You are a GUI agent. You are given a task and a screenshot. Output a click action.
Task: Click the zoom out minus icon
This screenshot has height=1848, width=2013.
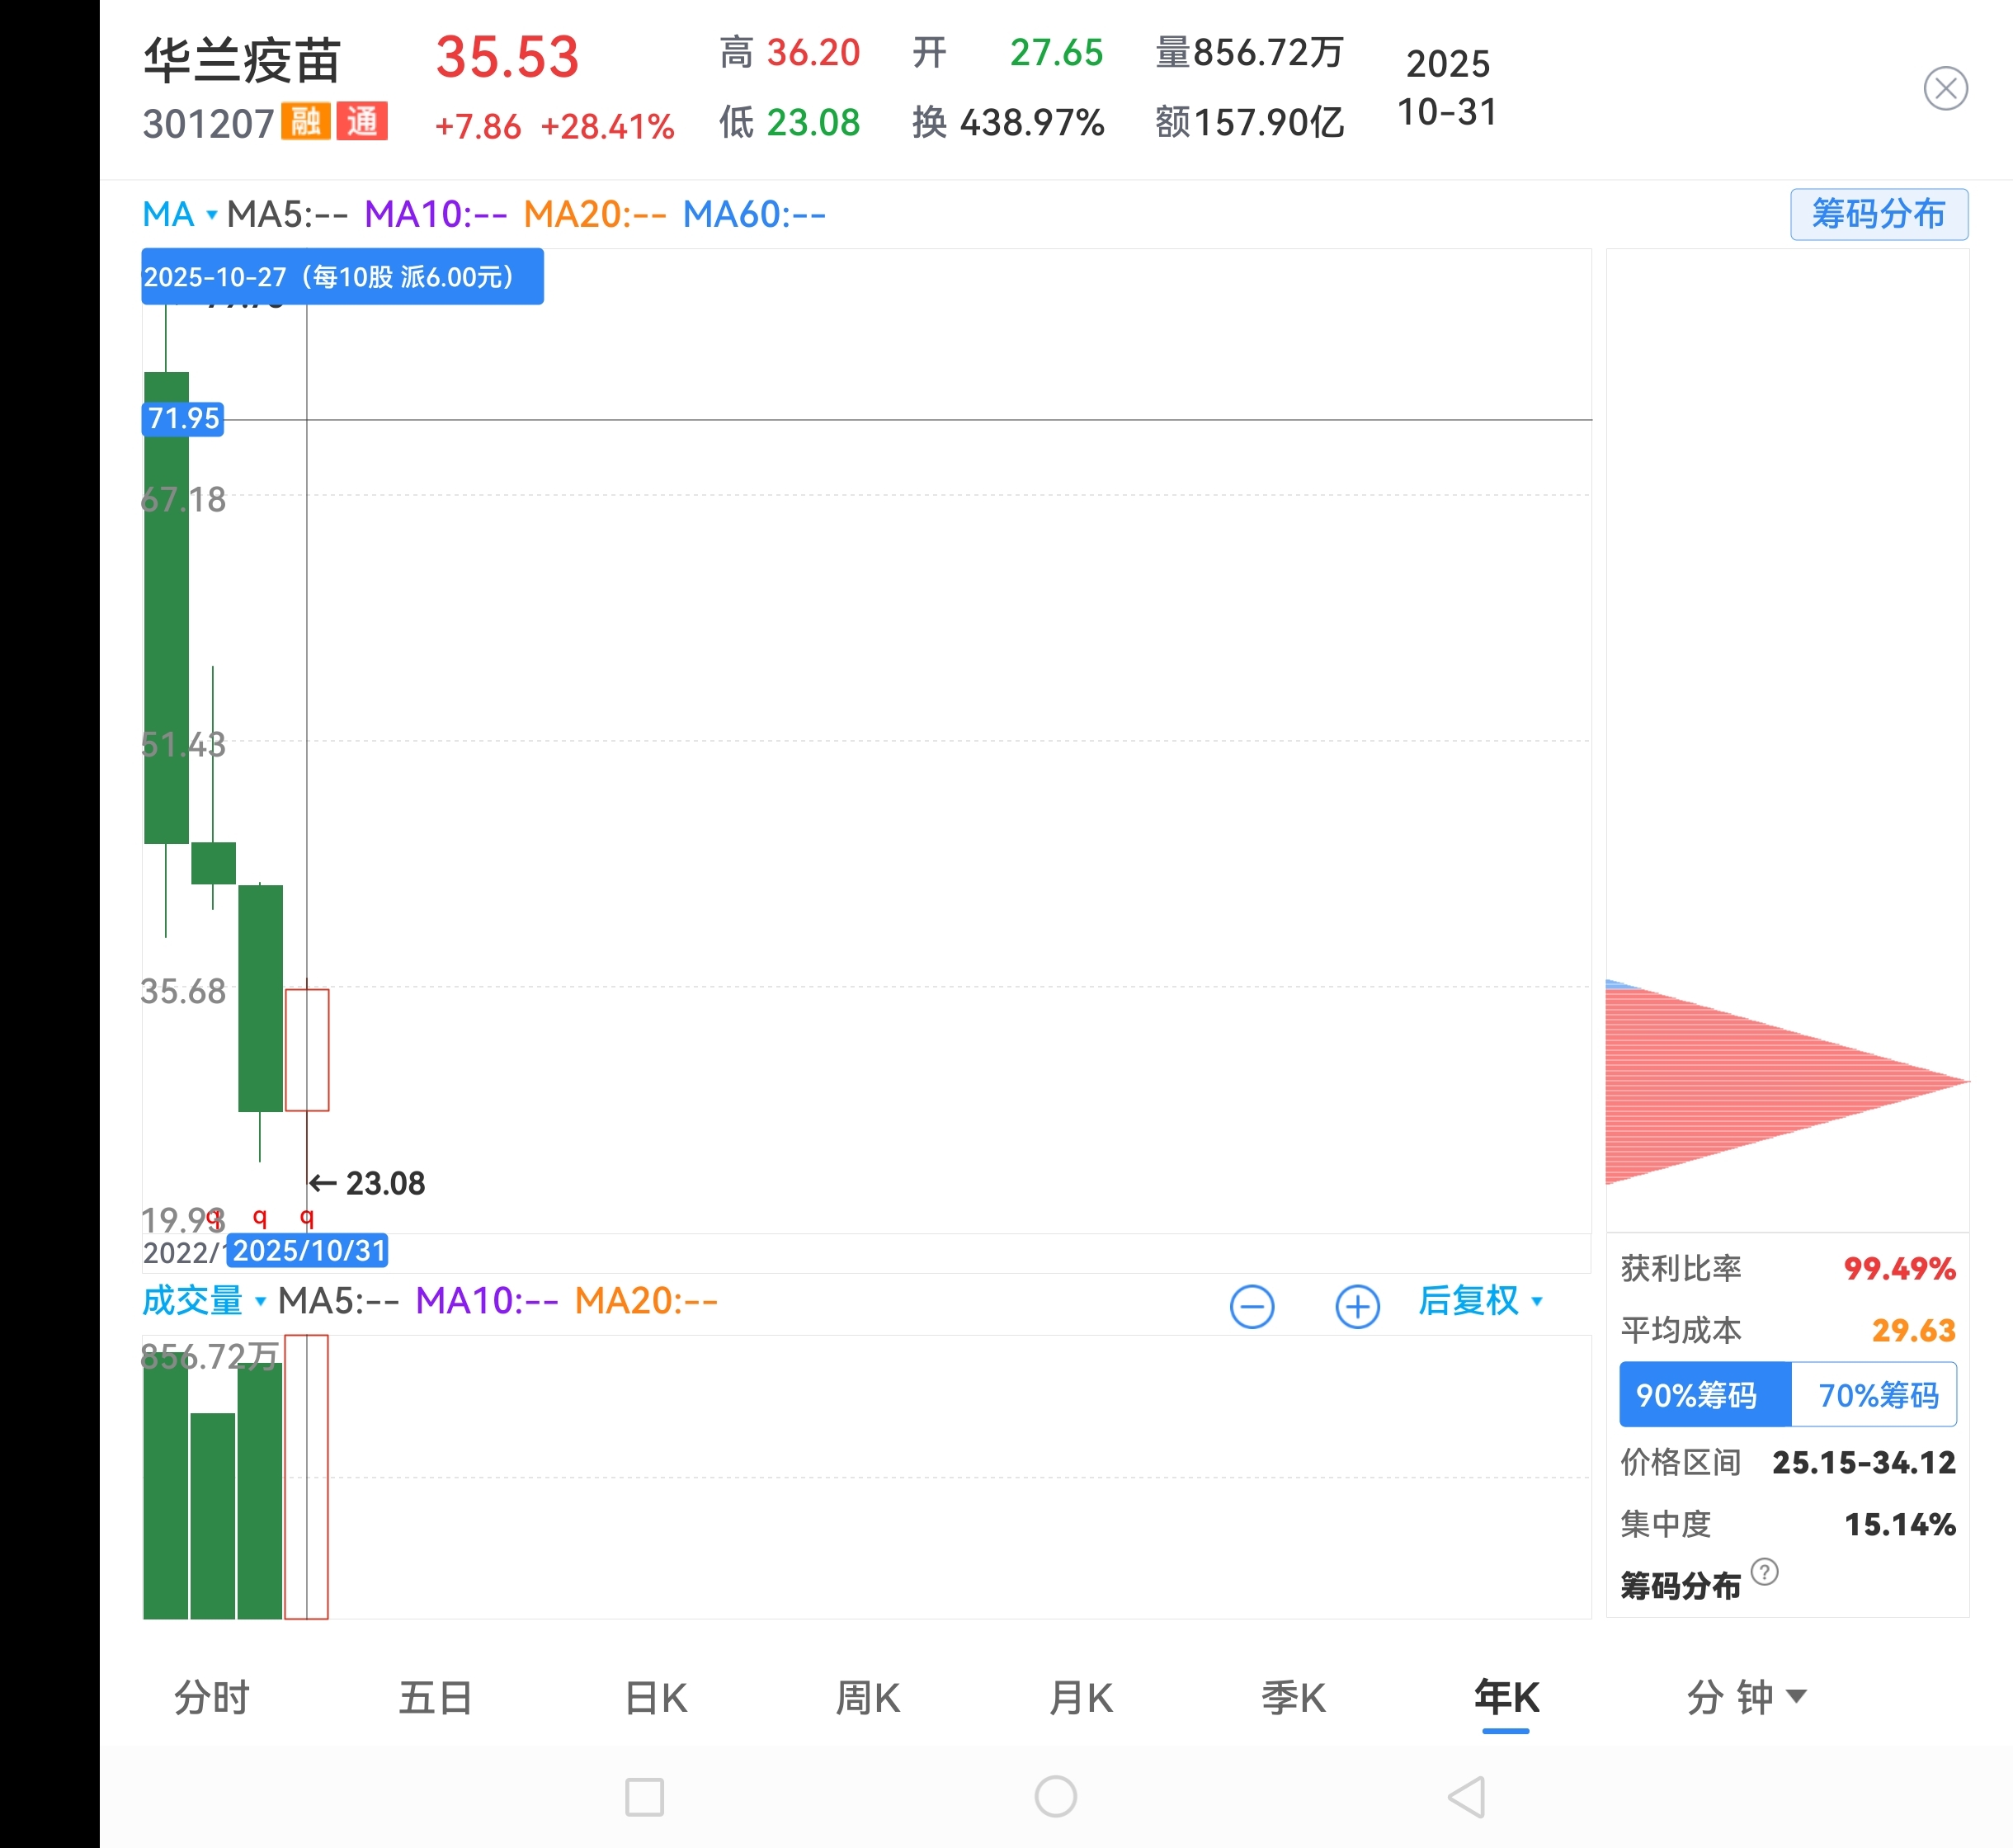[x=1251, y=1306]
